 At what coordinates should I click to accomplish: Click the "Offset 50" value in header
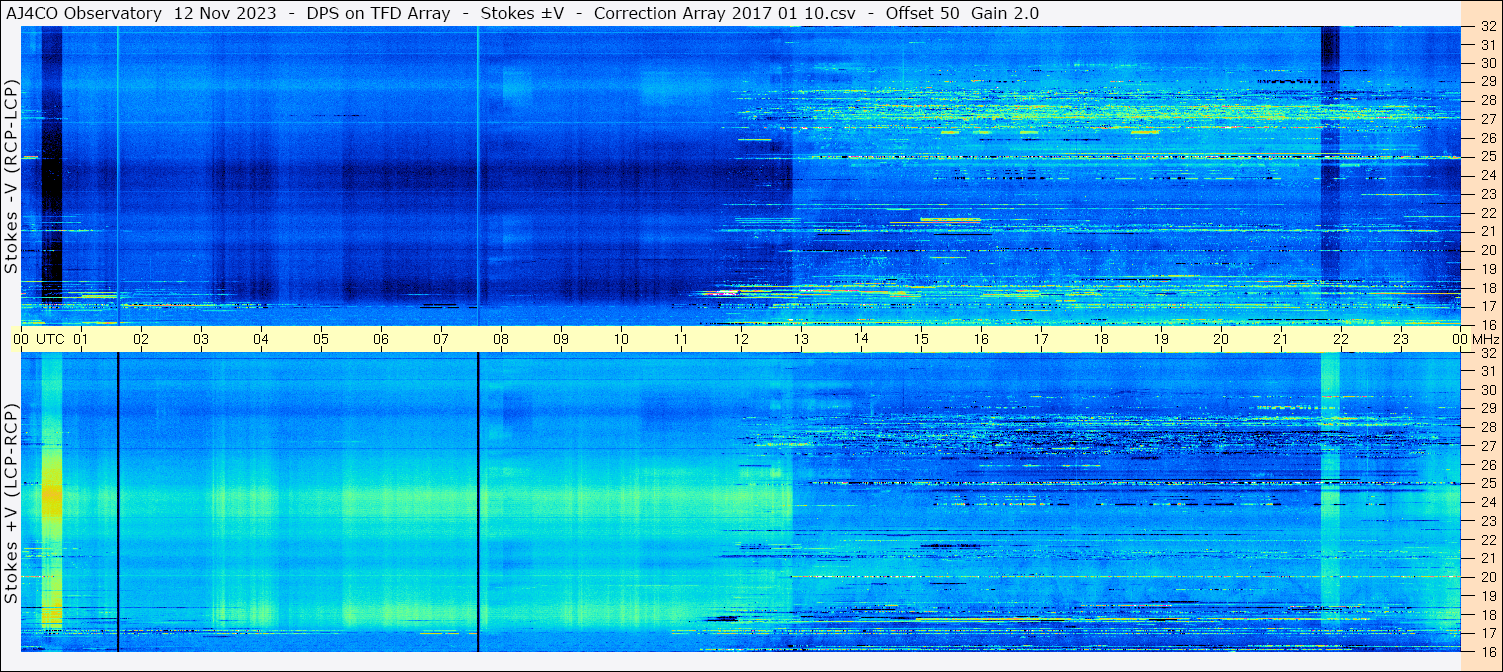[x=924, y=13]
